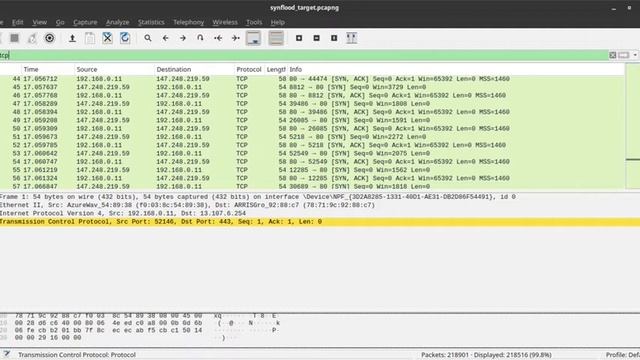The height and width of the screenshot is (360, 640).
Task: Select packet 57 at time 17.066847
Action: [x=312, y=187]
